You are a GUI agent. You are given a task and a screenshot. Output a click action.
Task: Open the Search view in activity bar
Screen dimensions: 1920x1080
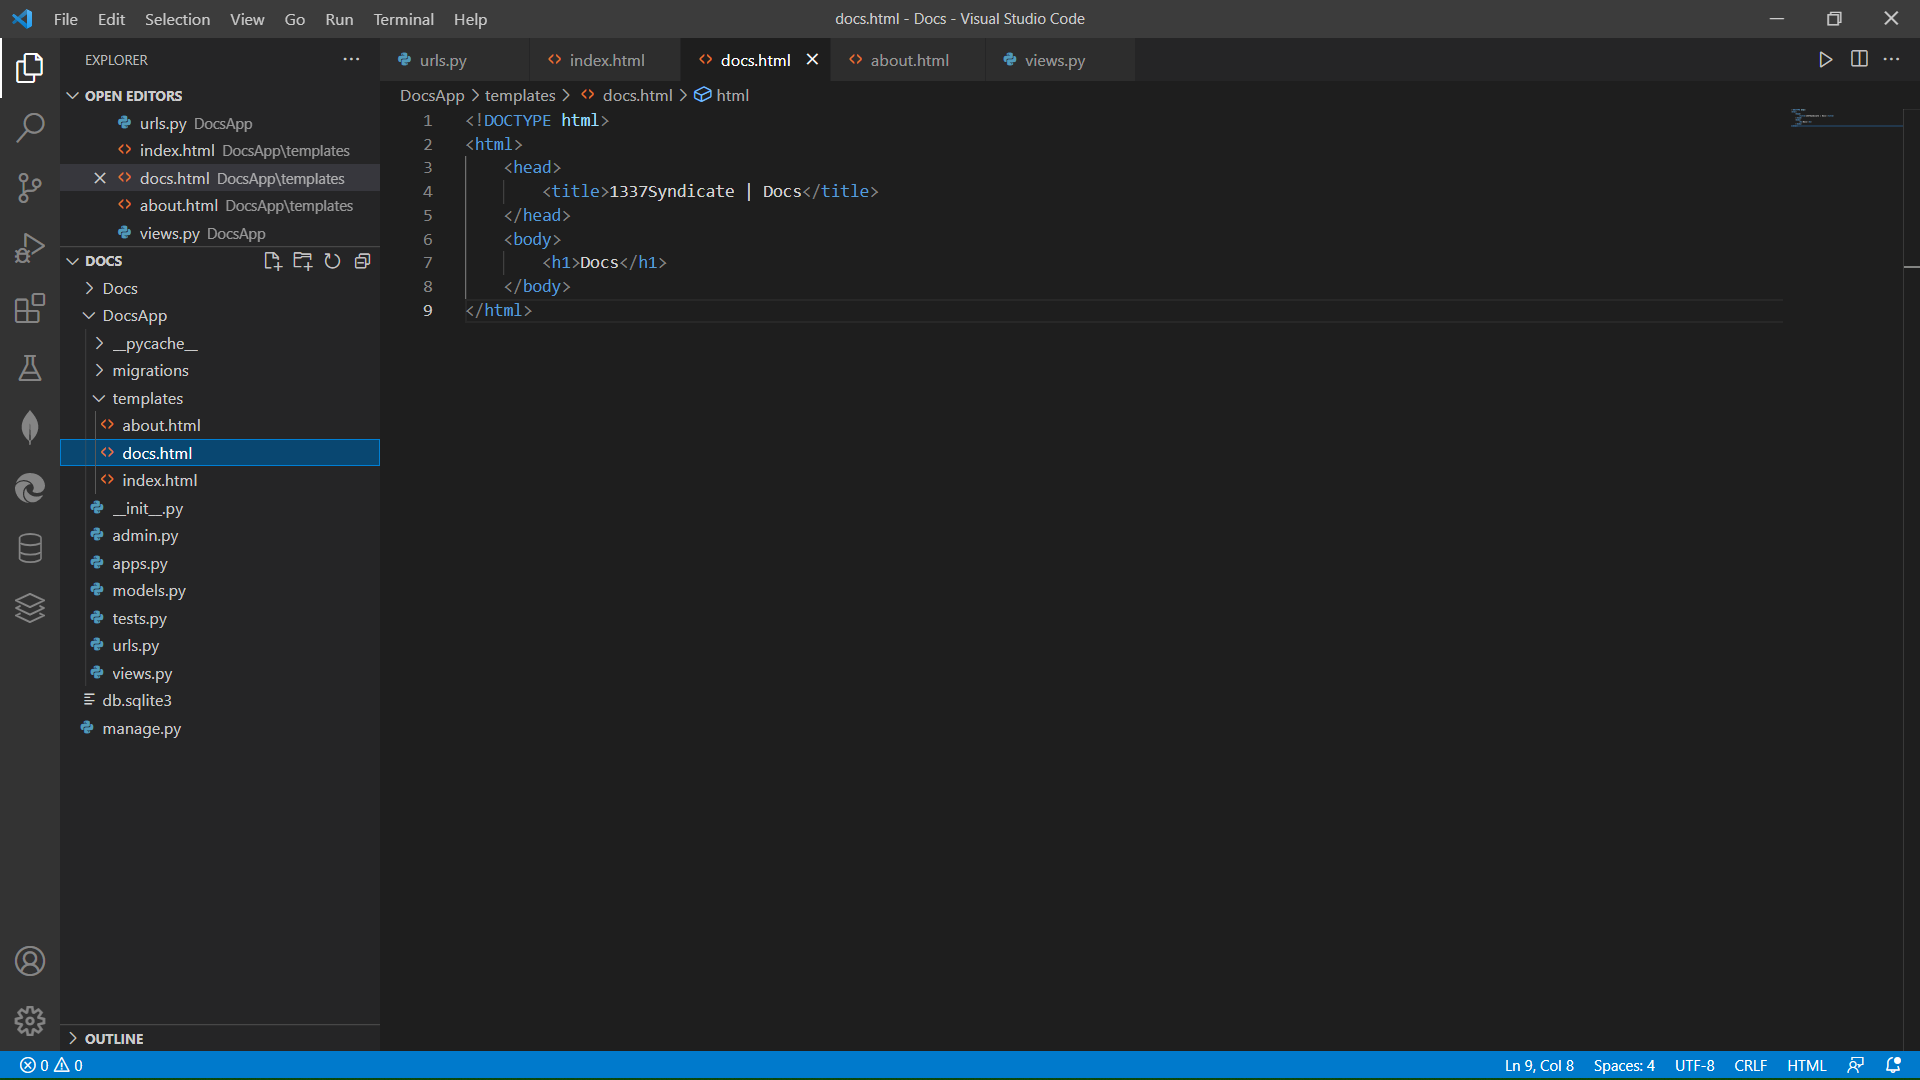click(30, 127)
